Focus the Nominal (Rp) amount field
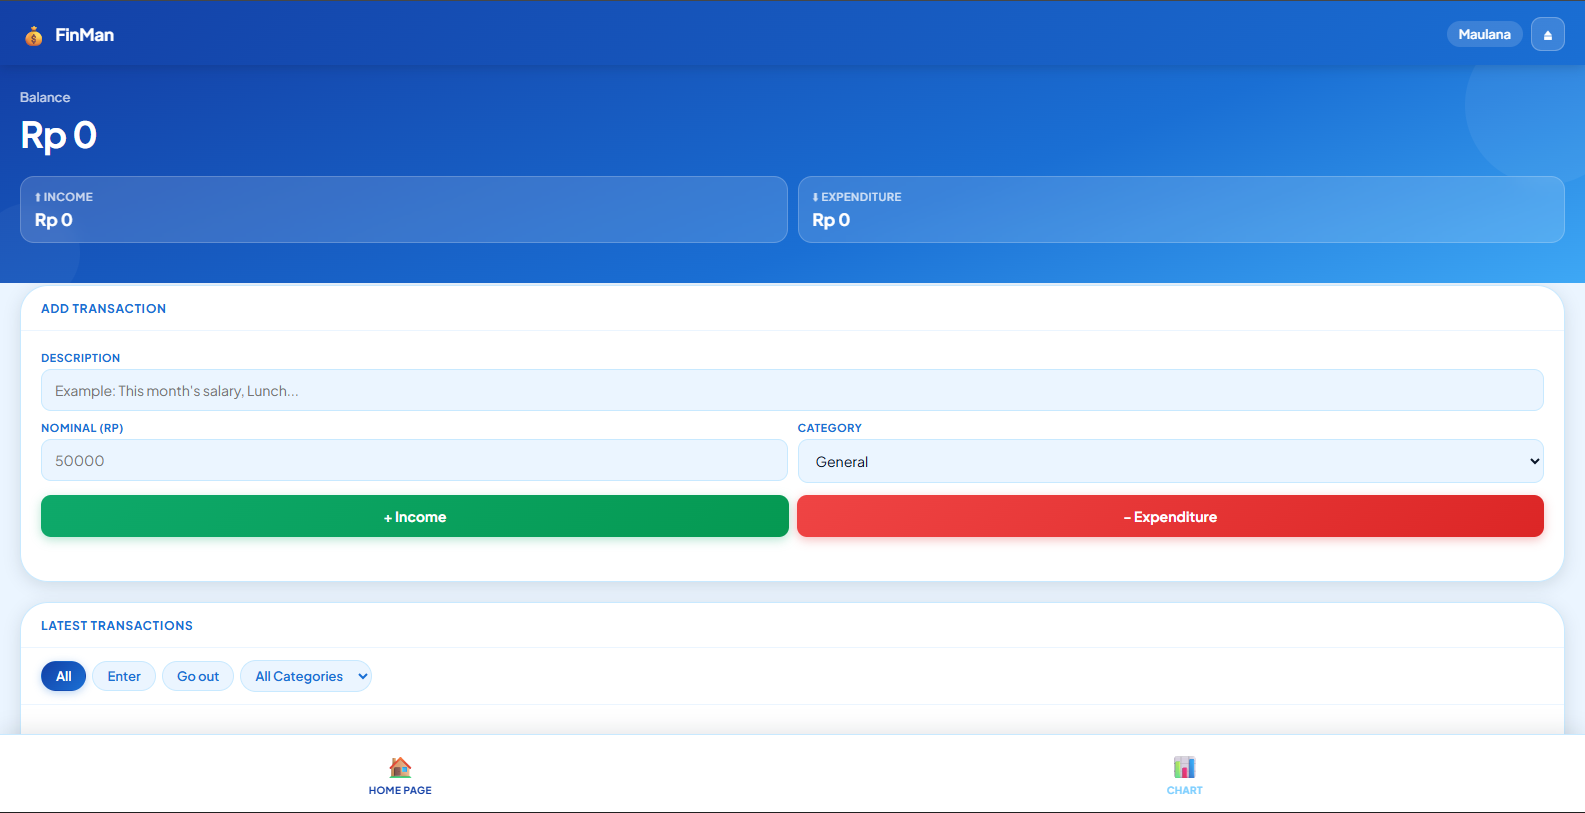This screenshot has height=813, width=1585. pos(414,460)
